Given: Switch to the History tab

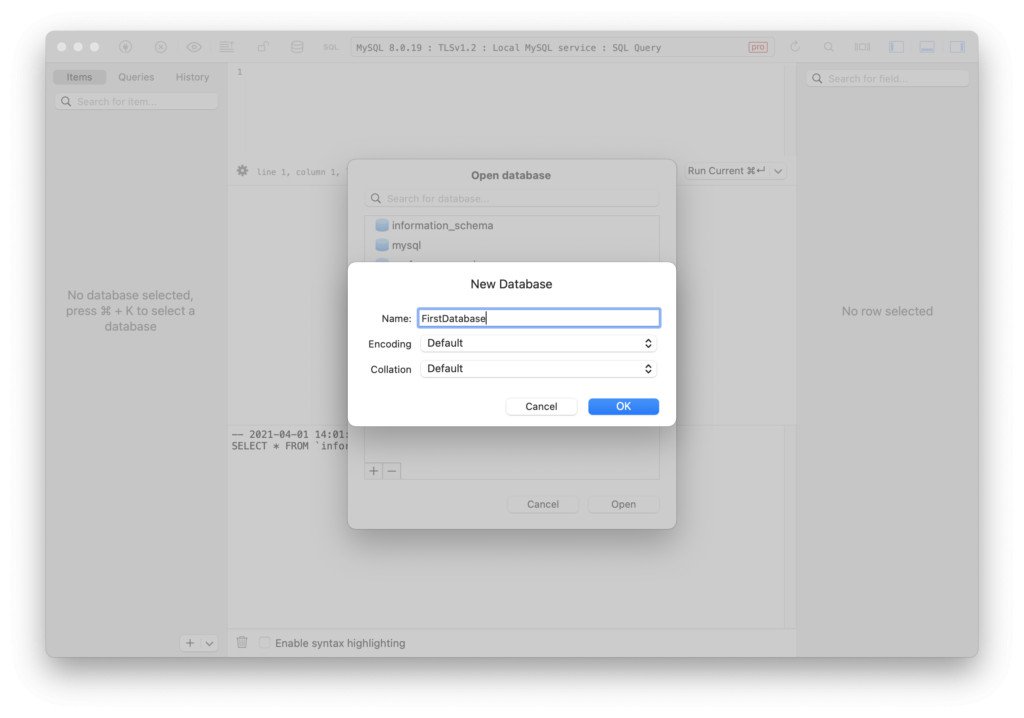Looking at the screenshot, I should tap(192, 77).
